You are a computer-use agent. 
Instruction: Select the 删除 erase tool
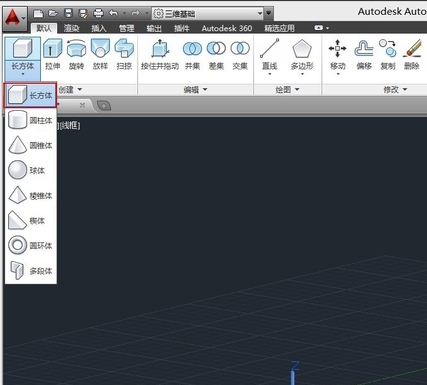click(x=412, y=55)
